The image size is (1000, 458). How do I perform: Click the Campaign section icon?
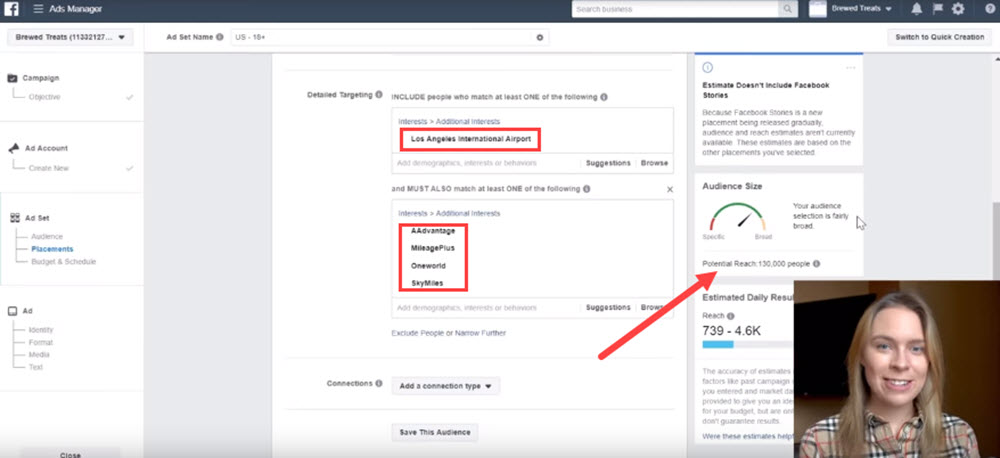[x=13, y=78]
